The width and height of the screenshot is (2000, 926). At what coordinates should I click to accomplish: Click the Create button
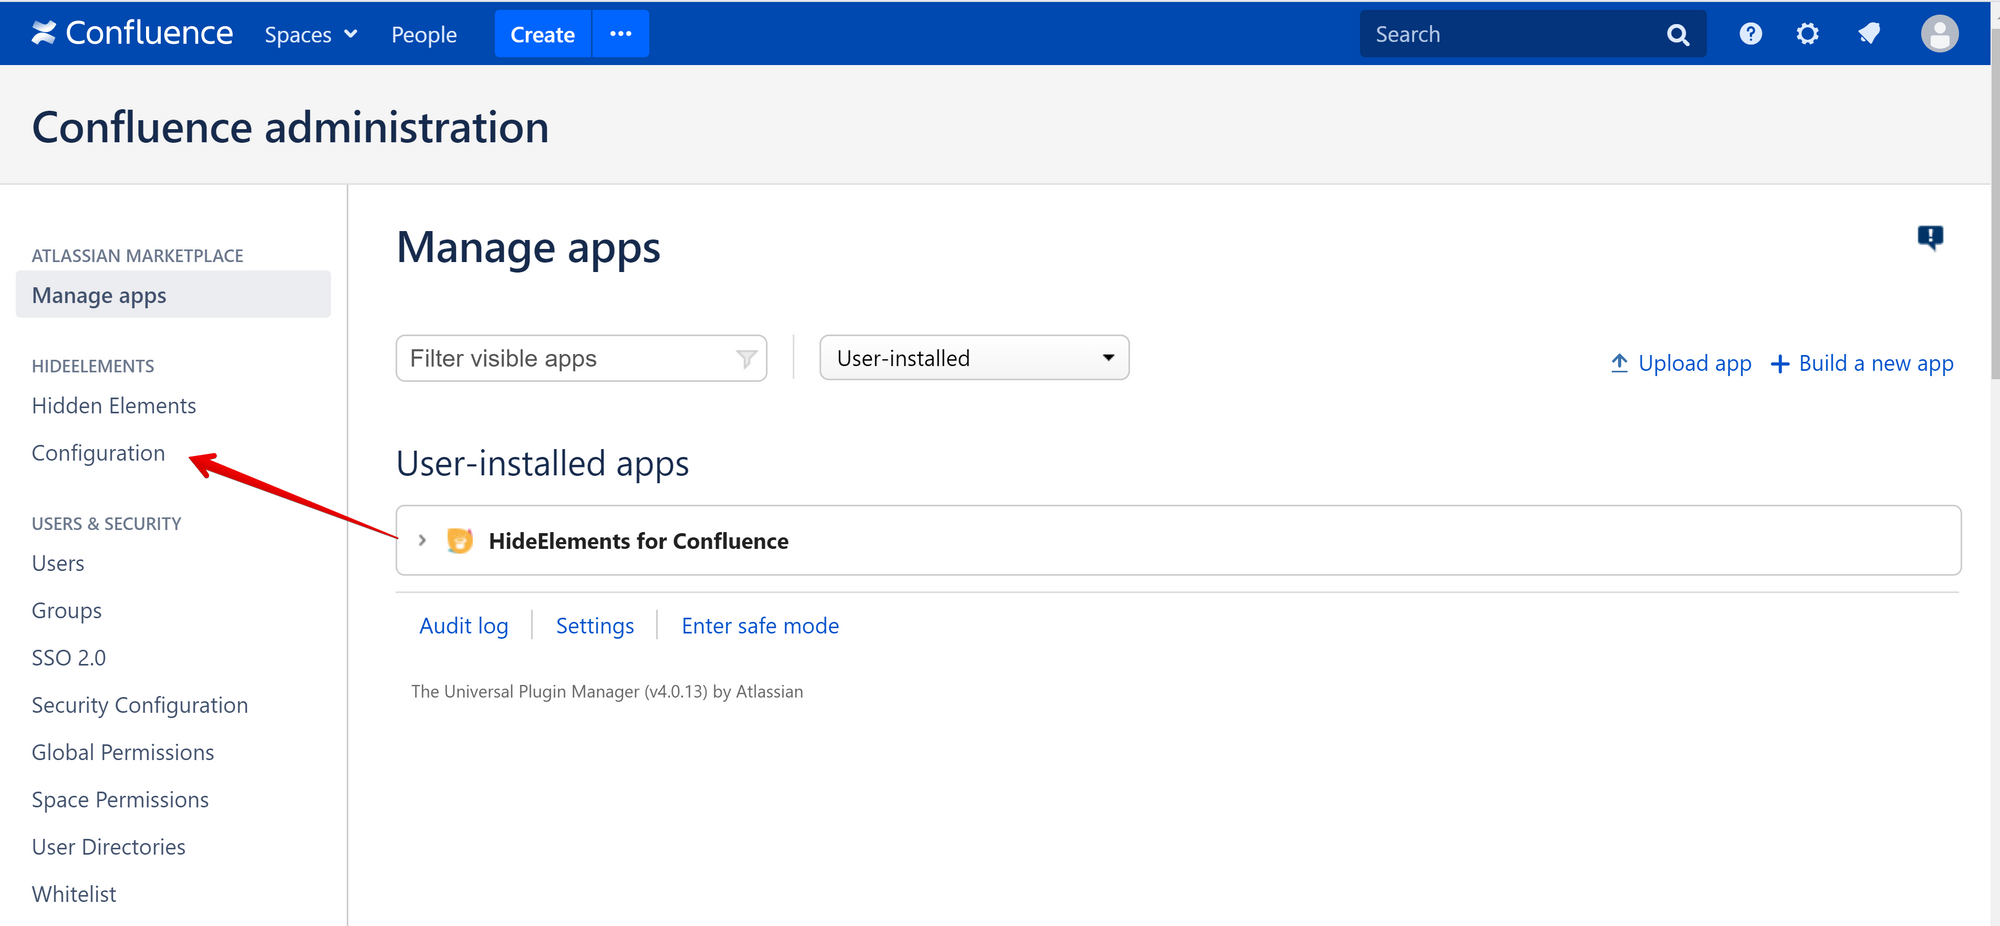[x=543, y=34]
